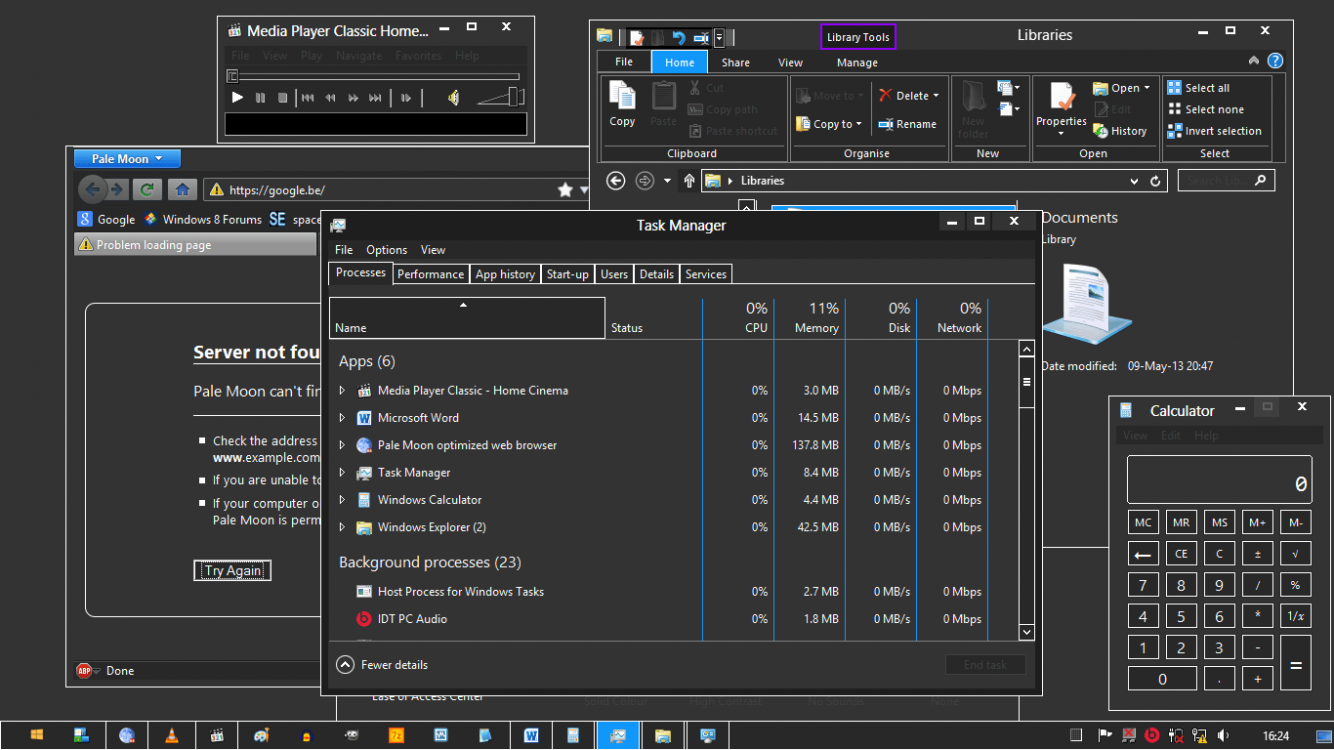Click the Memory column header in Task Manager
The width and height of the screenshot is (1334, 750).
(809, 318)
